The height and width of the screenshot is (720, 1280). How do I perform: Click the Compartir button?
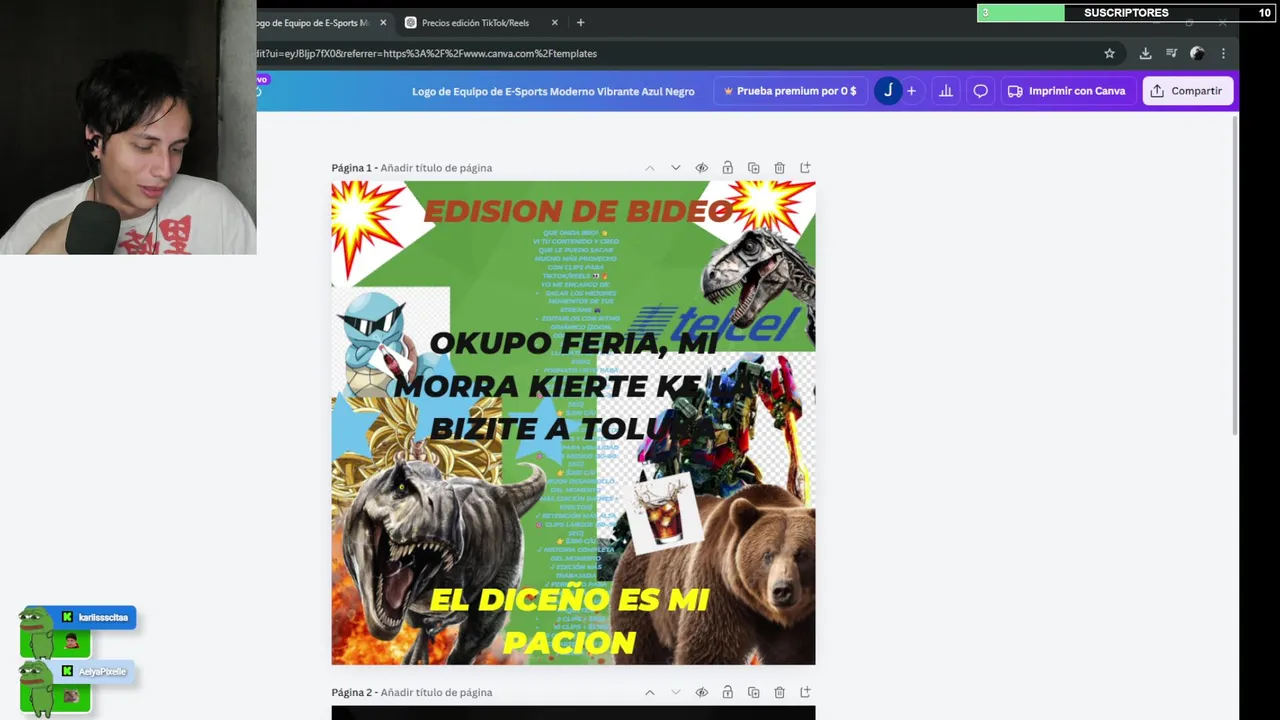(1187, 91)
